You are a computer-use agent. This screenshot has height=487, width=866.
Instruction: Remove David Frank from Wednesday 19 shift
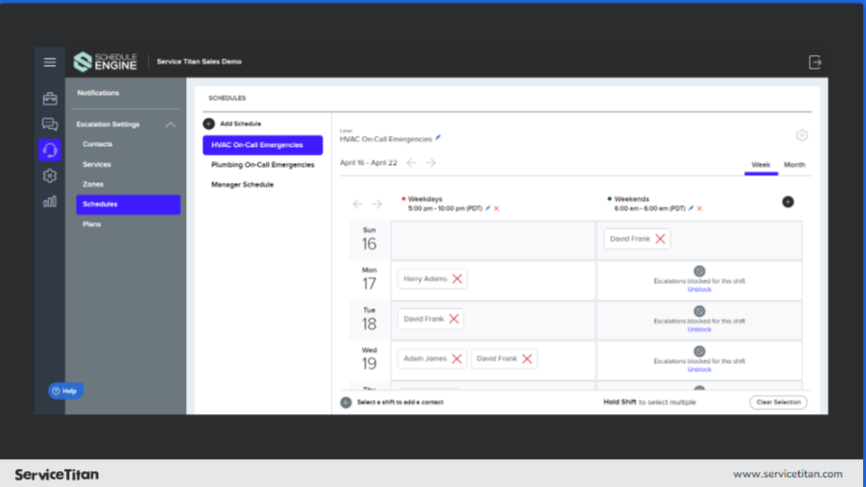coord(527,358)
